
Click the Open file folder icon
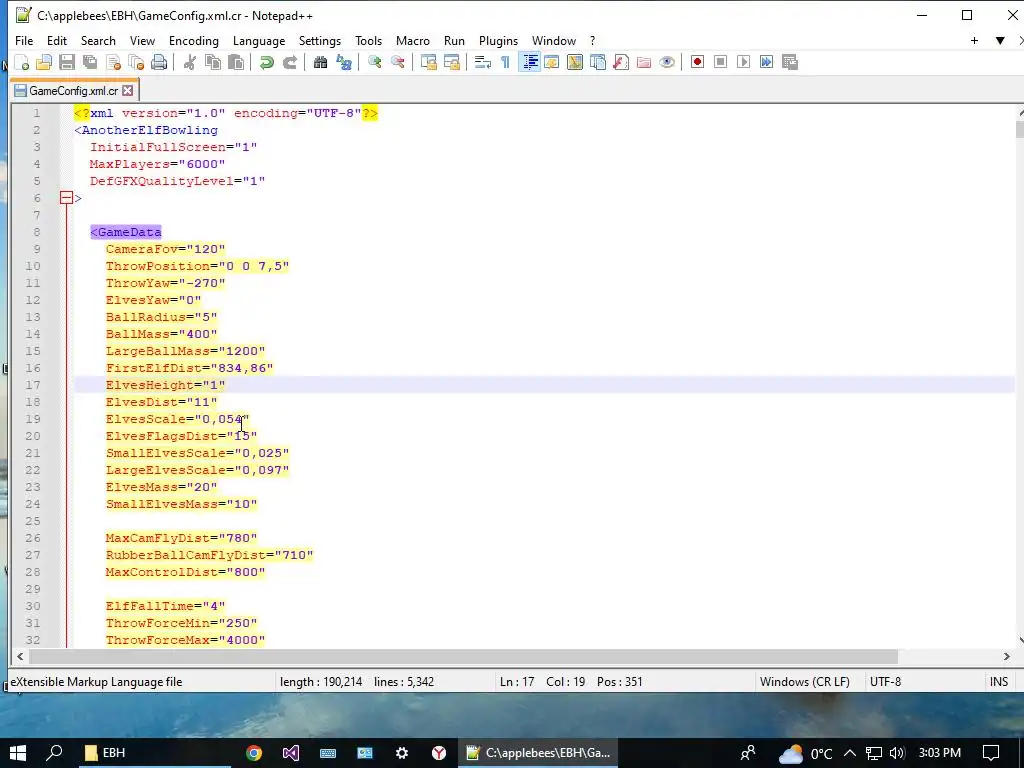click(44, 62)
